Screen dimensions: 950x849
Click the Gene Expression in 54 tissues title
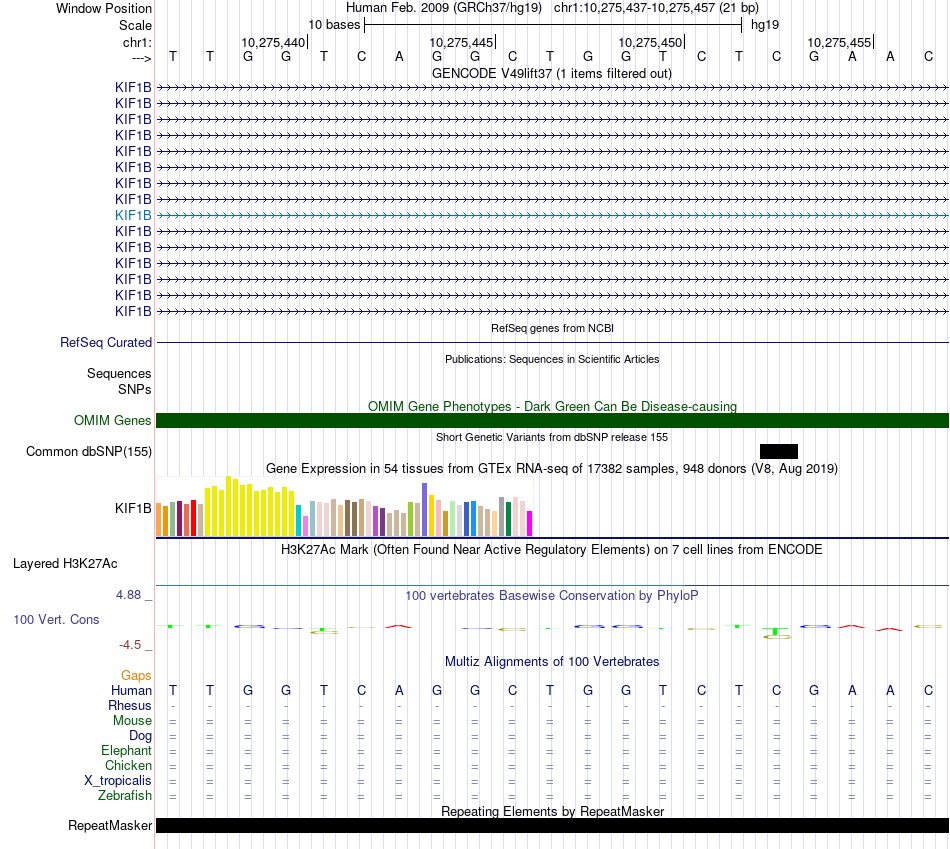[552, 468]
